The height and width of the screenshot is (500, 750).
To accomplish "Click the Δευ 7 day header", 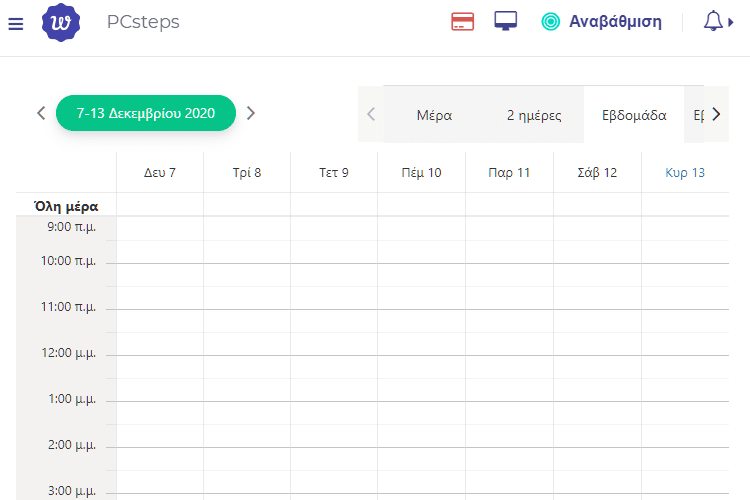I will coord(160,173).
